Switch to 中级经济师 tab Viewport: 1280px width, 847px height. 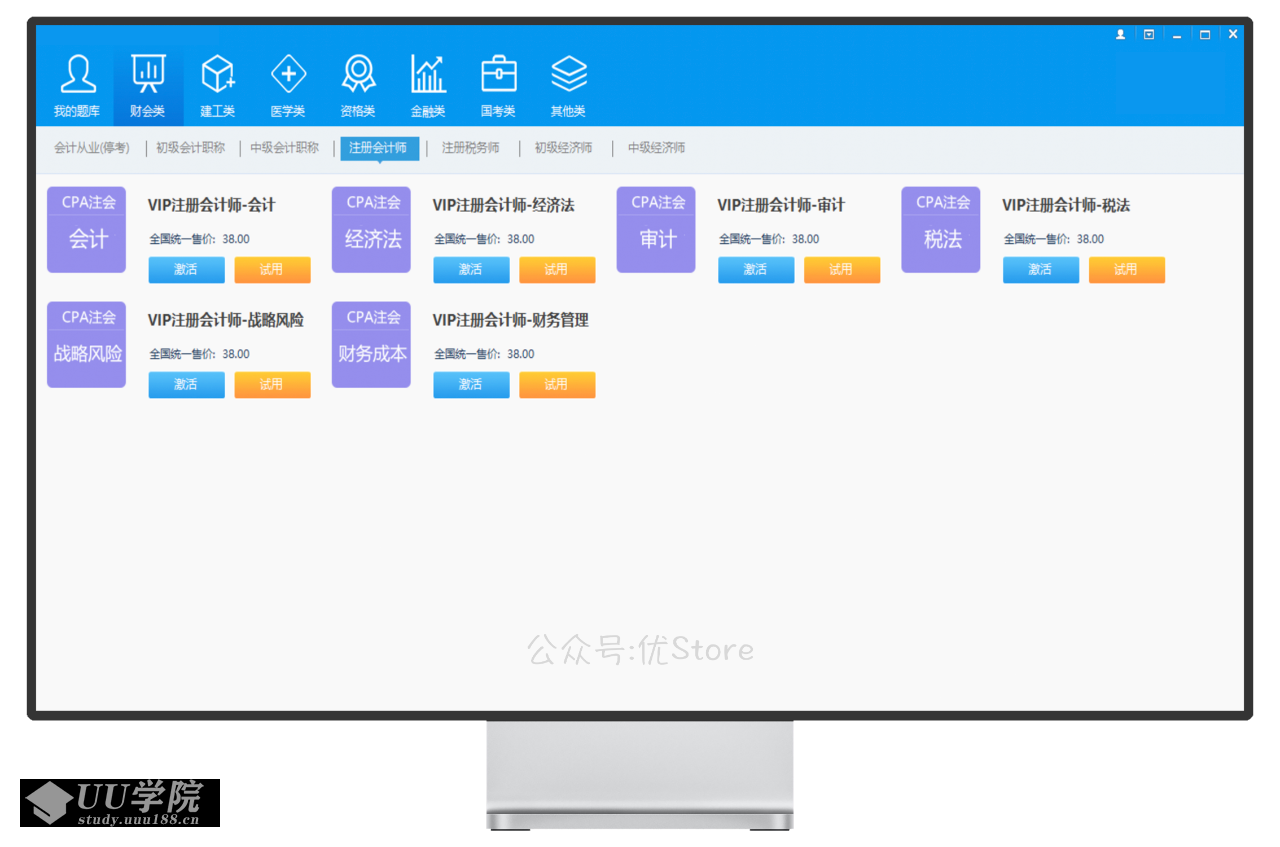656,148
